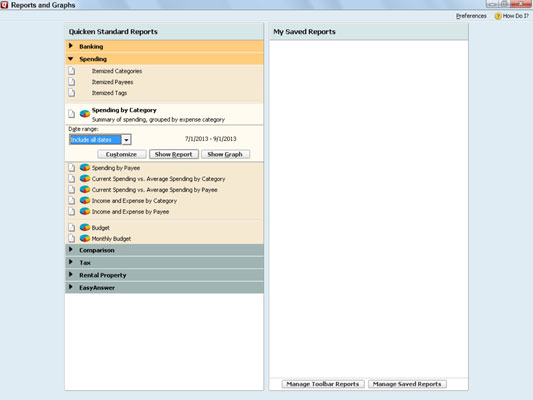Click the Quicken logo in title bar
533x400 pixels.
(x=4, y=5)
